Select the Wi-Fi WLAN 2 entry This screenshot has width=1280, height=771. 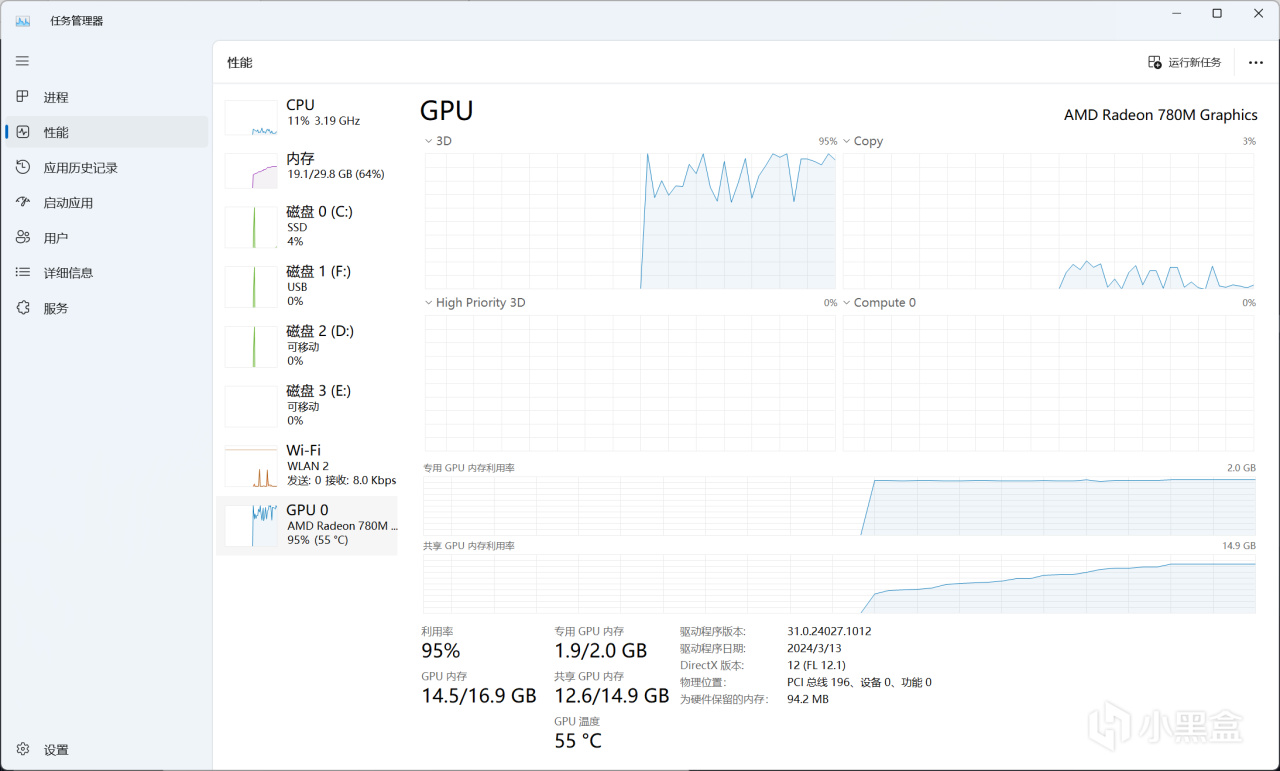tap(307, 465)
